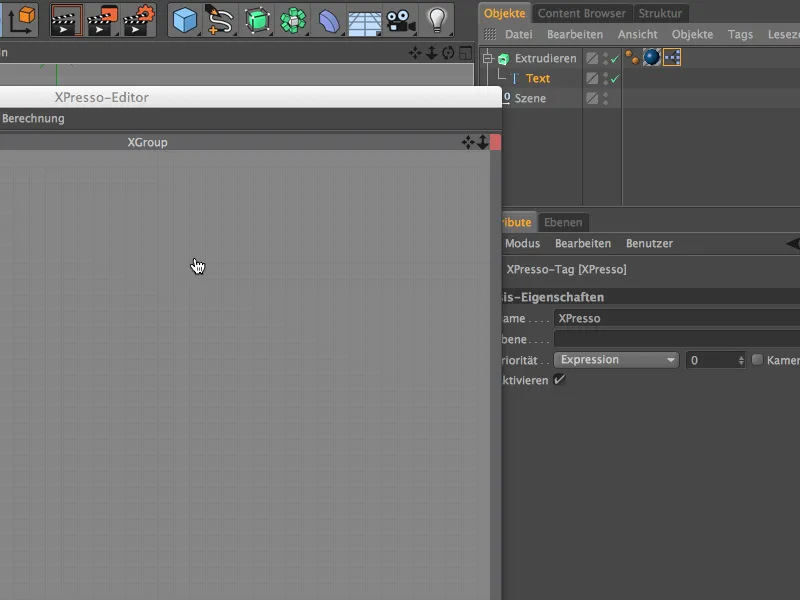
Task: Click the Name field containing XPresso
Action: pos(677,318)
